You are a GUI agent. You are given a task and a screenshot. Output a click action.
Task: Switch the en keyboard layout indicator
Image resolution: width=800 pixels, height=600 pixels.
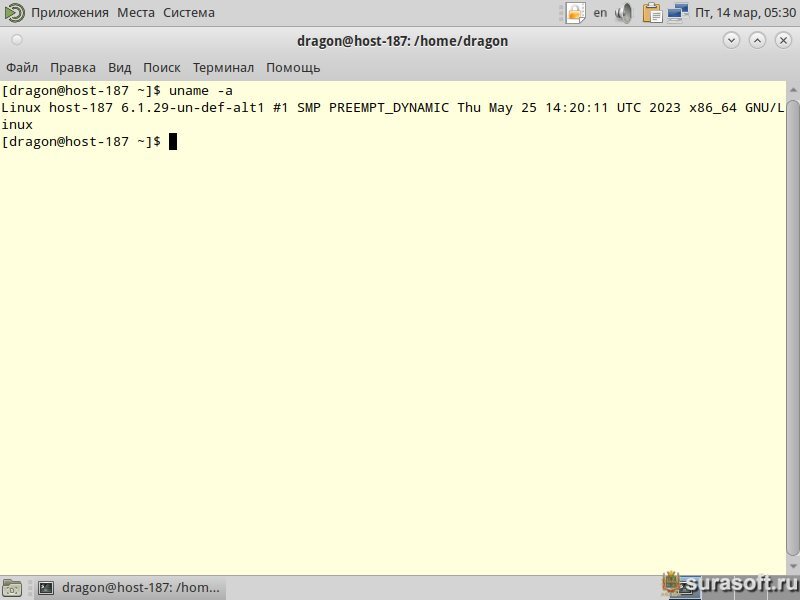(x=600, y=13)
